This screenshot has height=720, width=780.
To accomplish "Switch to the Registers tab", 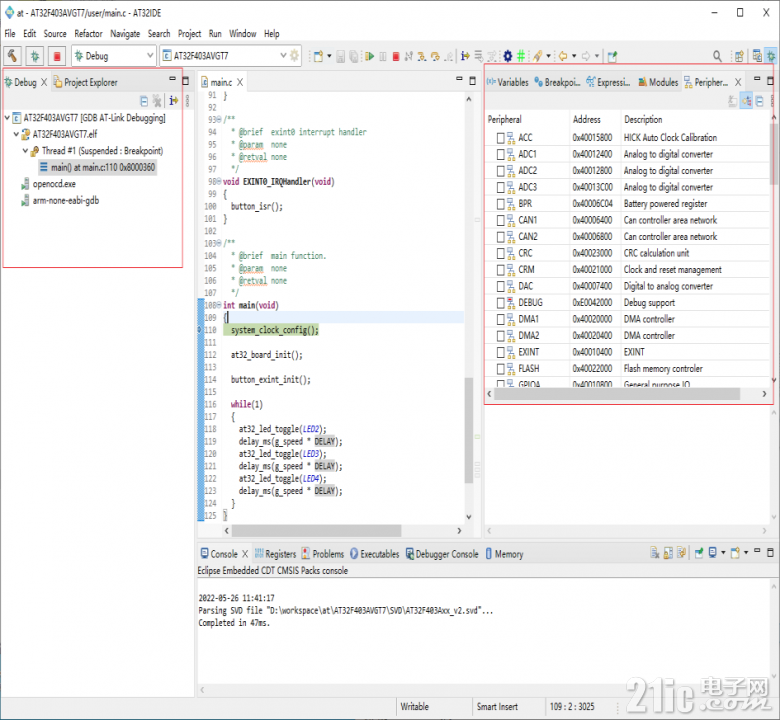I will [276, 554].
